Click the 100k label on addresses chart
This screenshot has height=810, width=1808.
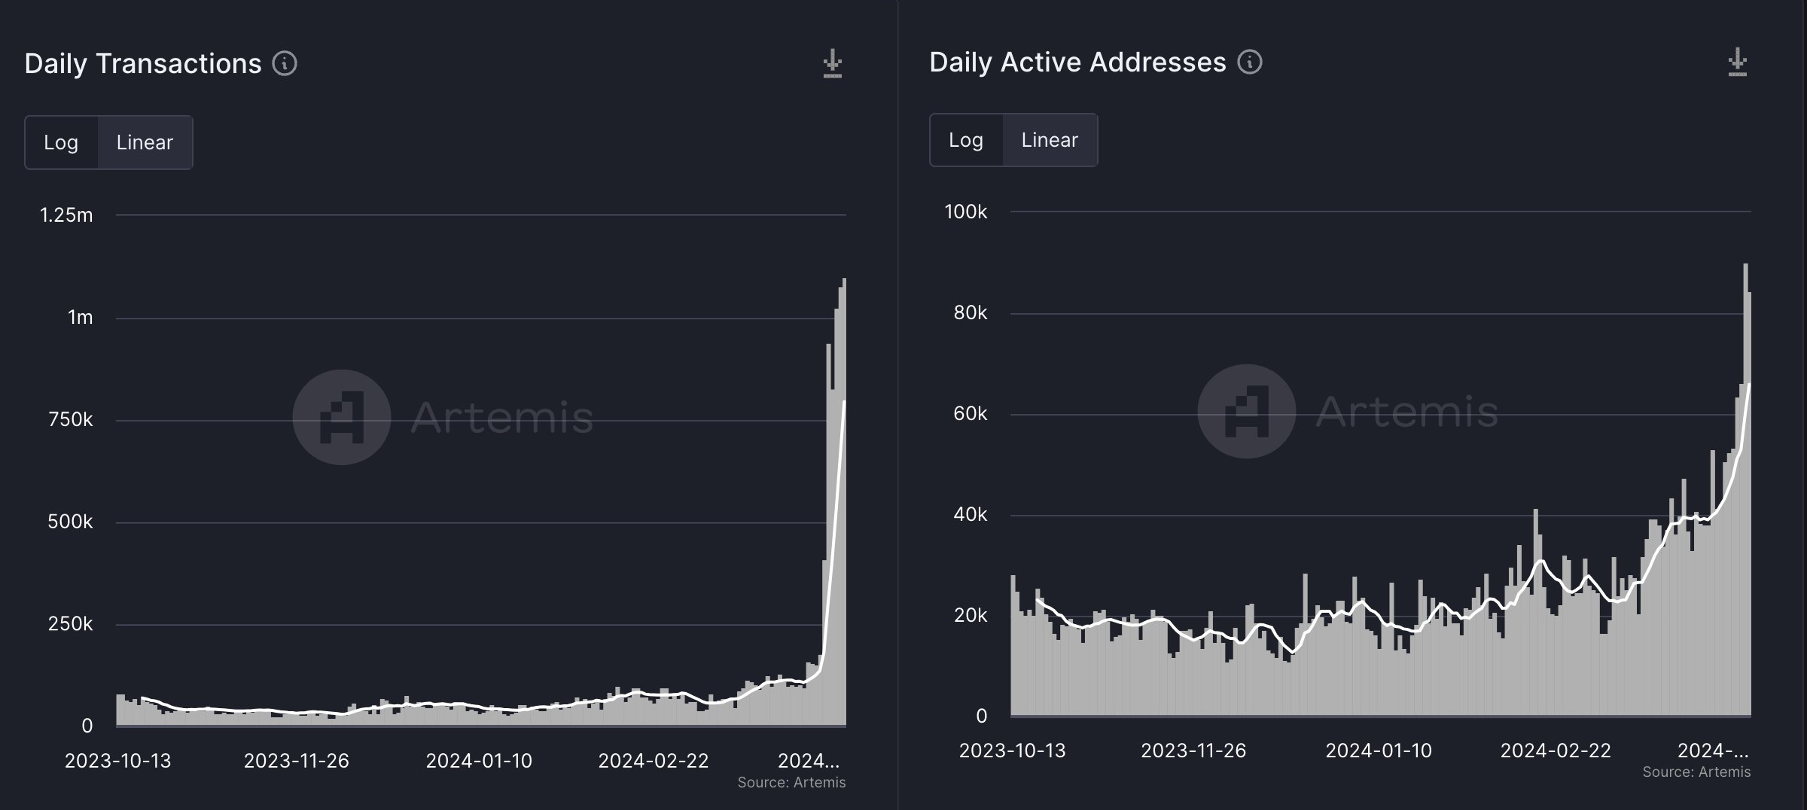[x=966, y=212]
